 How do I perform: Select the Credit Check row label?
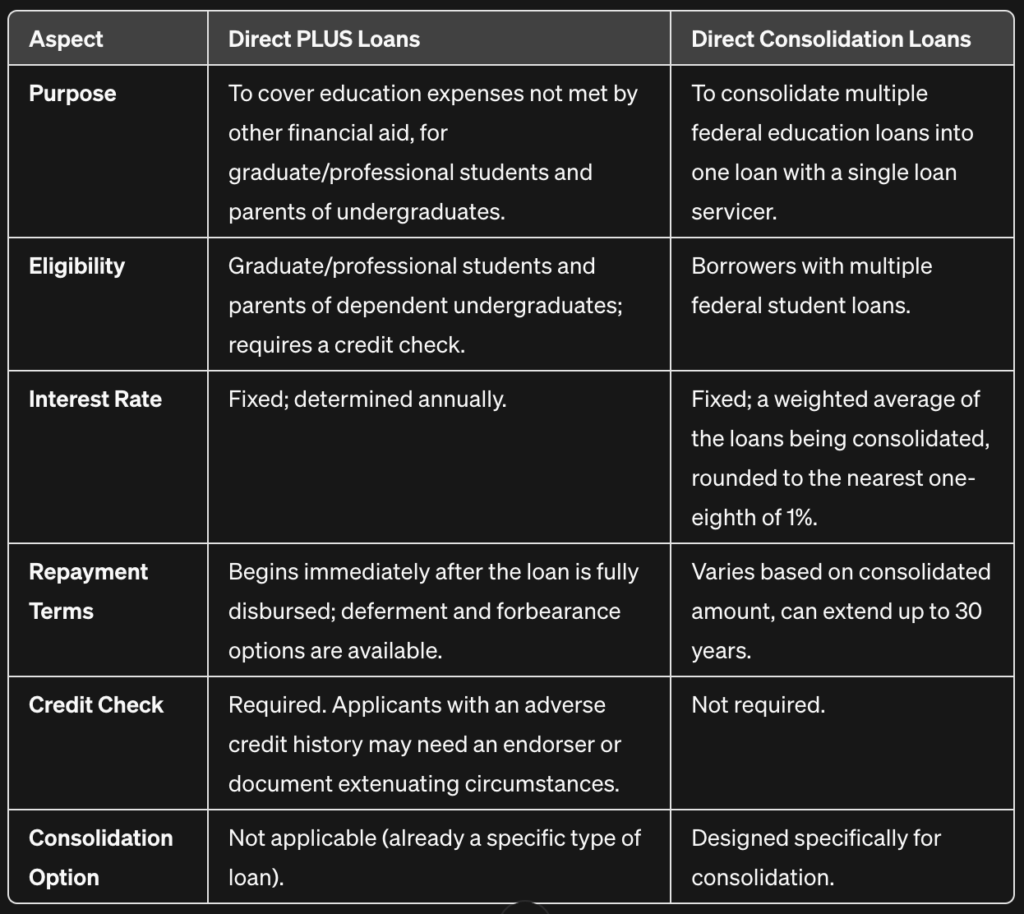point(96,705)
